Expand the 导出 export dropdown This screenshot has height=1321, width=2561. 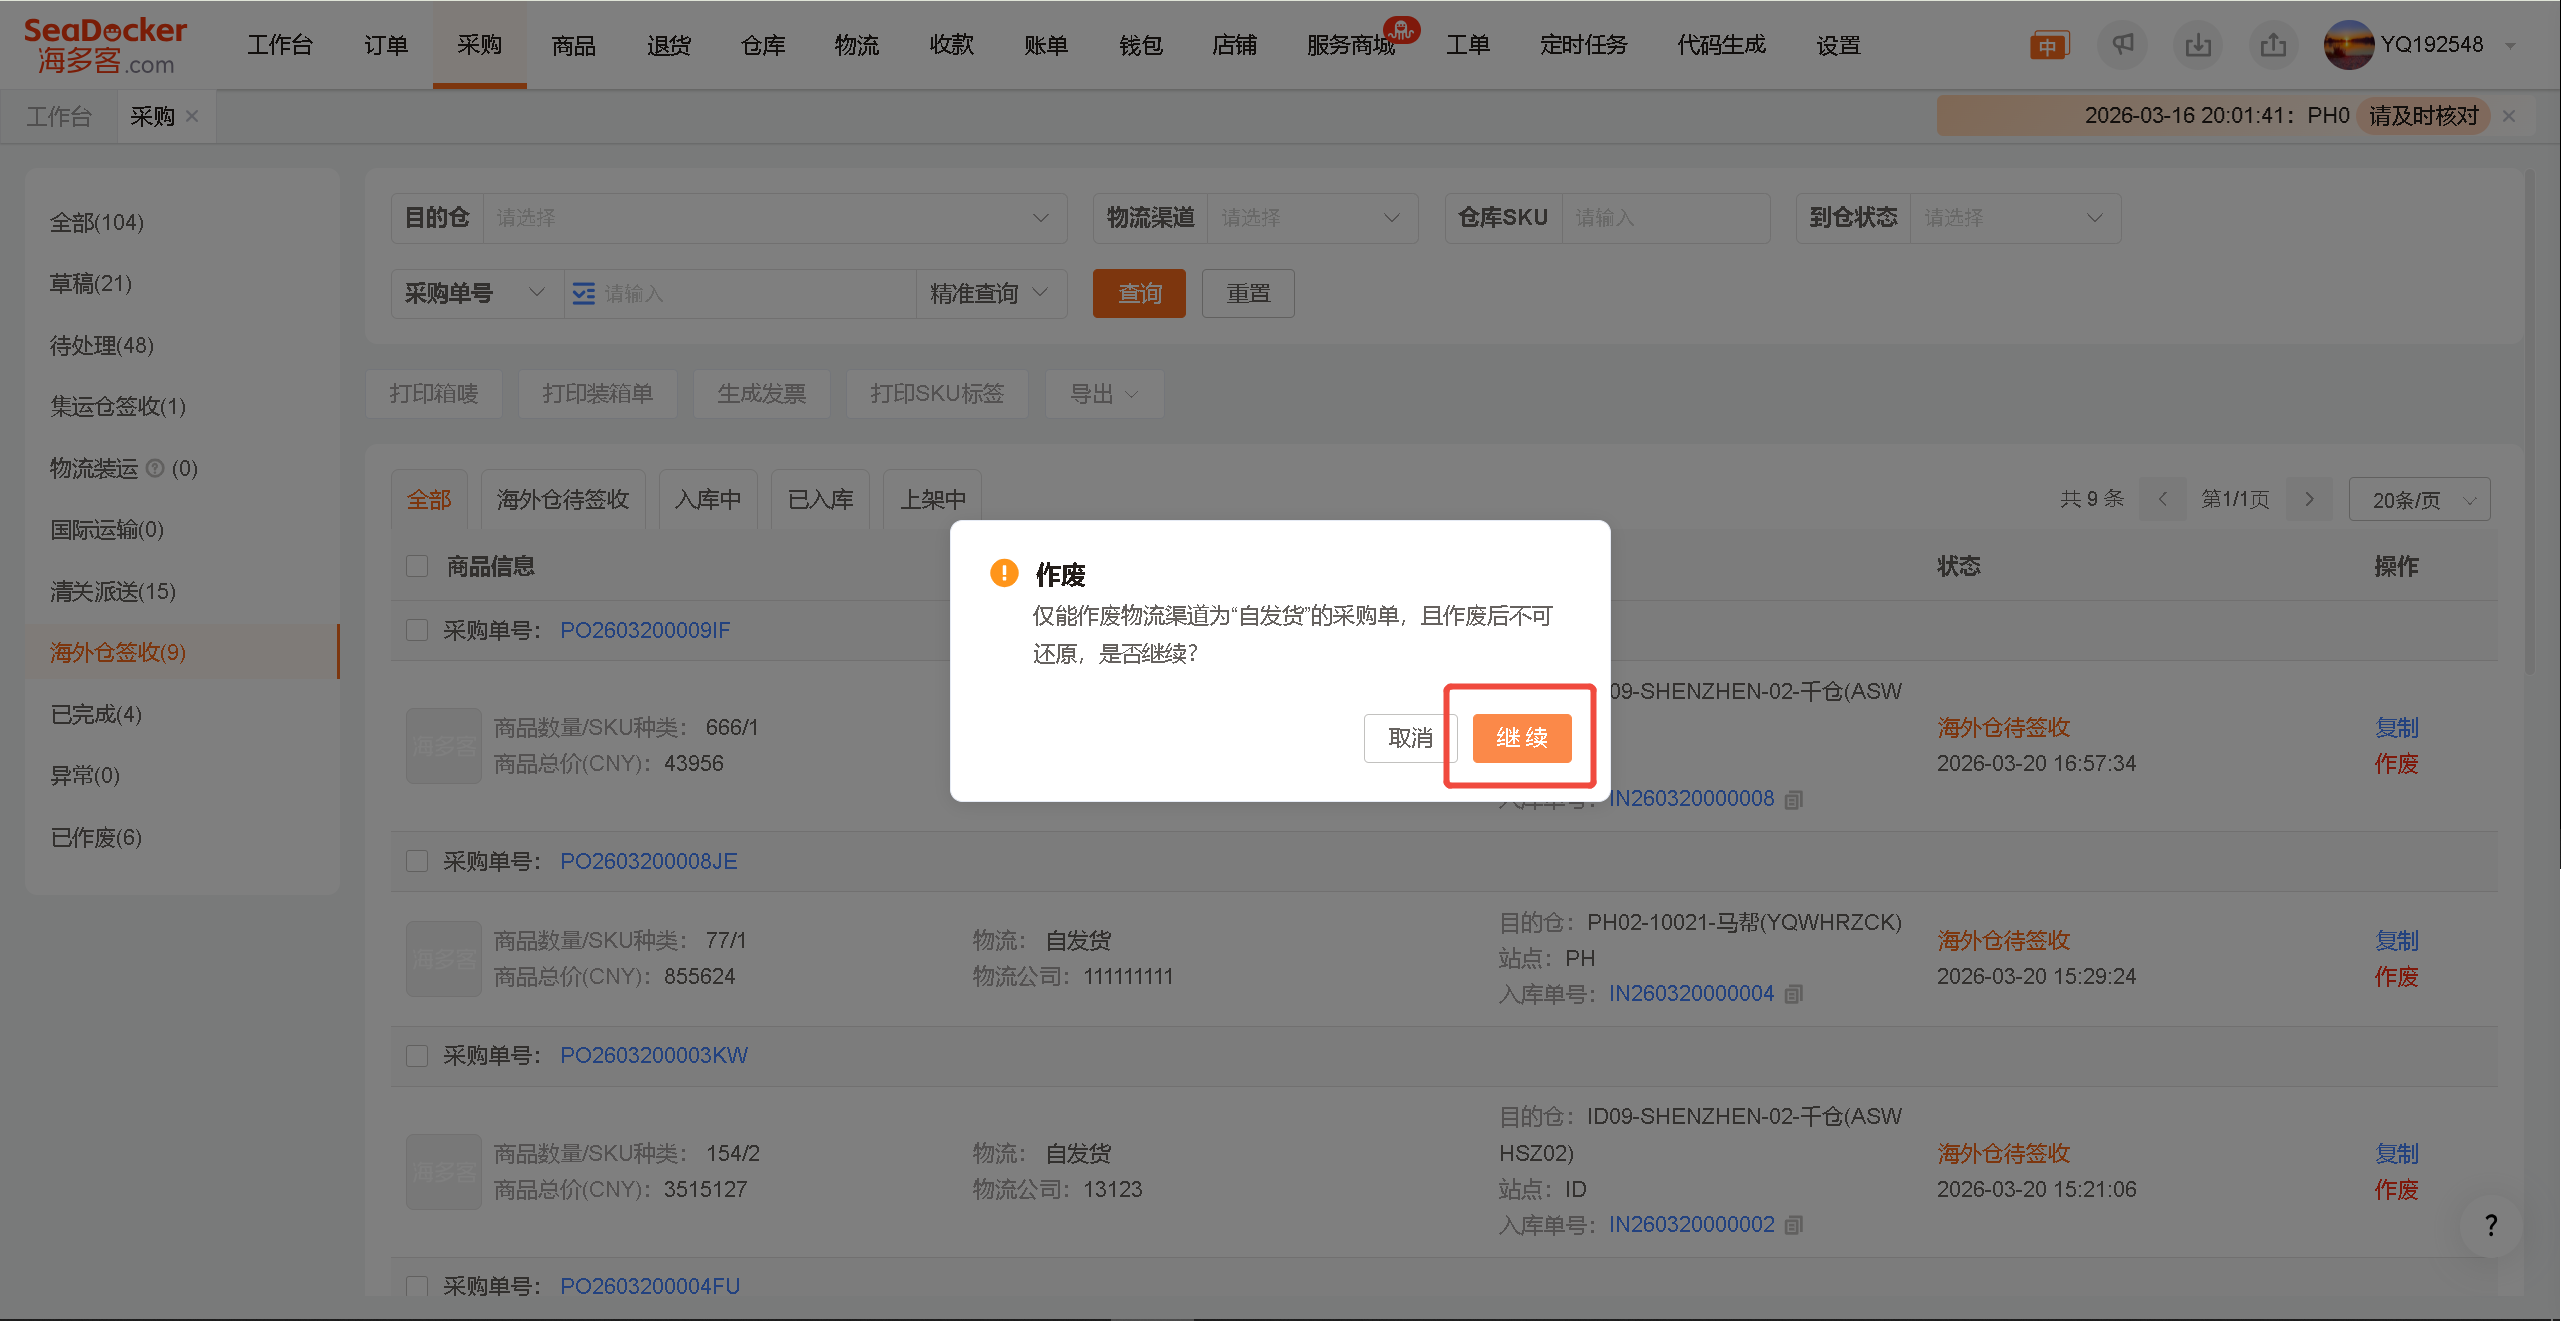(x=1103, y=393)
